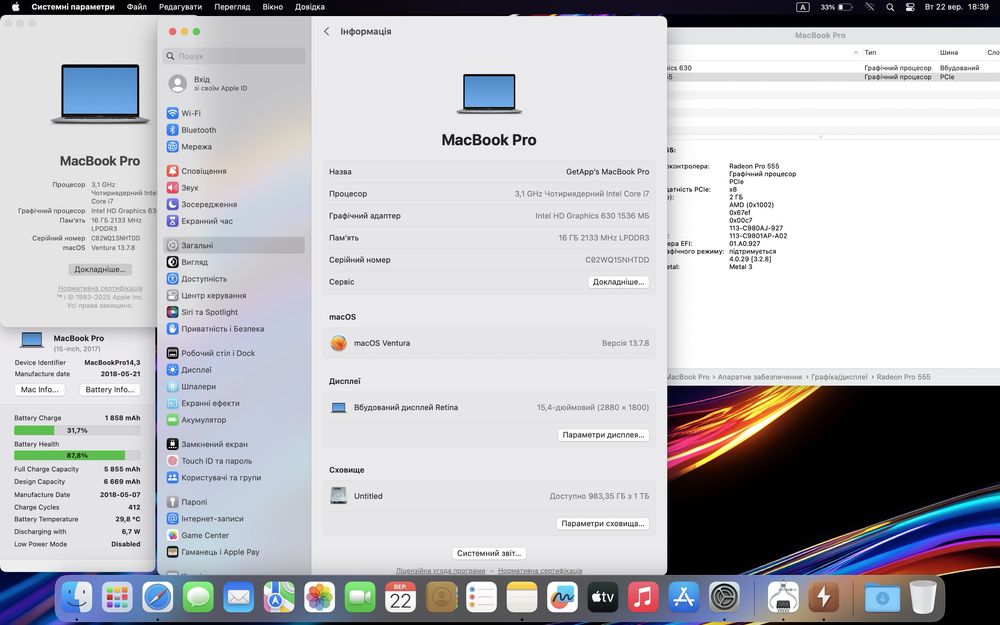Open Параметри дисплея… button
This screenshot has height=625, width=1000.
(603, 435)
